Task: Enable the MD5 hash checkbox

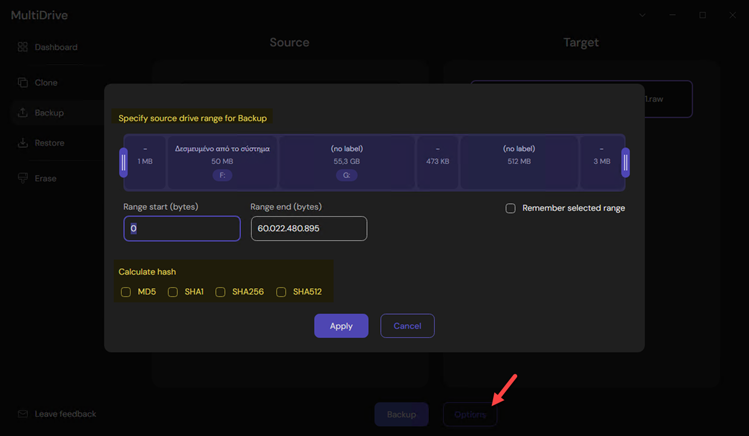Action: [126, 292]
